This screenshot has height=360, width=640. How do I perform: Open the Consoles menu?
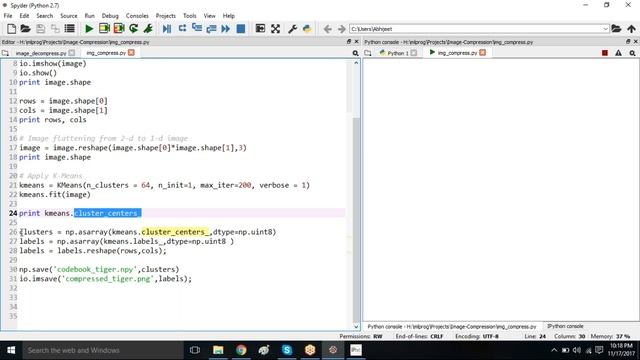[x=137, y=16]
